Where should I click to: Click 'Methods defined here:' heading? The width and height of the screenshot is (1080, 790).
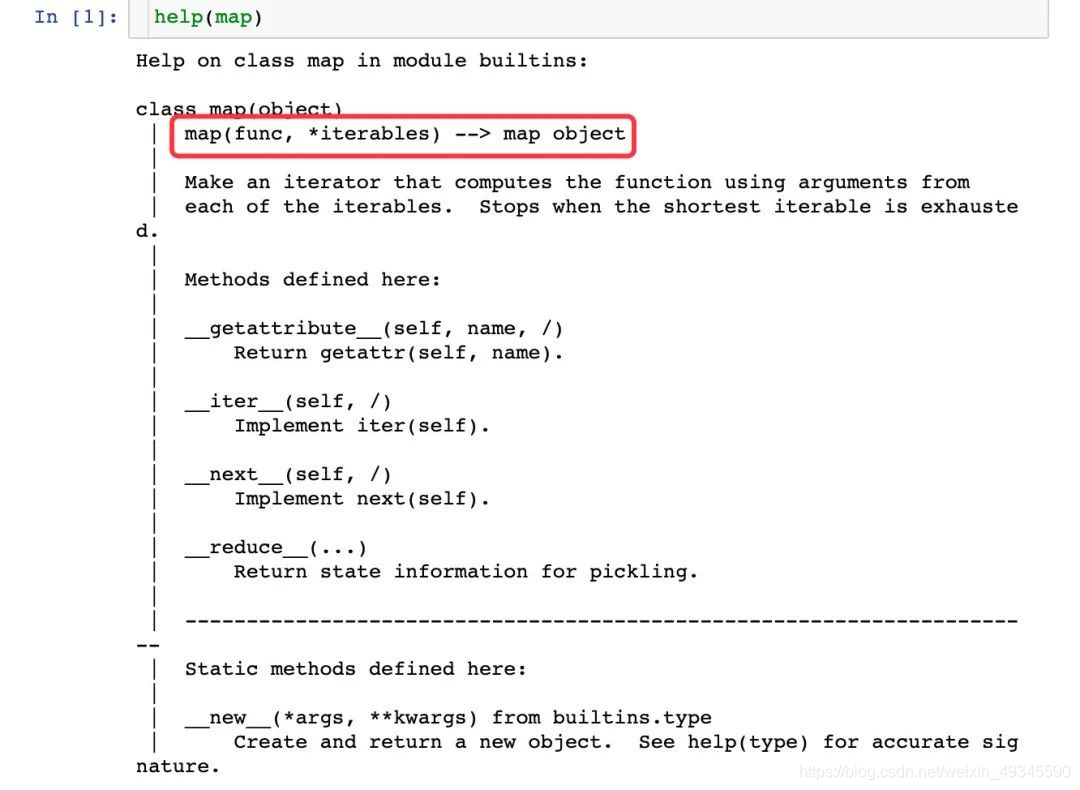(x=312, y=280)
